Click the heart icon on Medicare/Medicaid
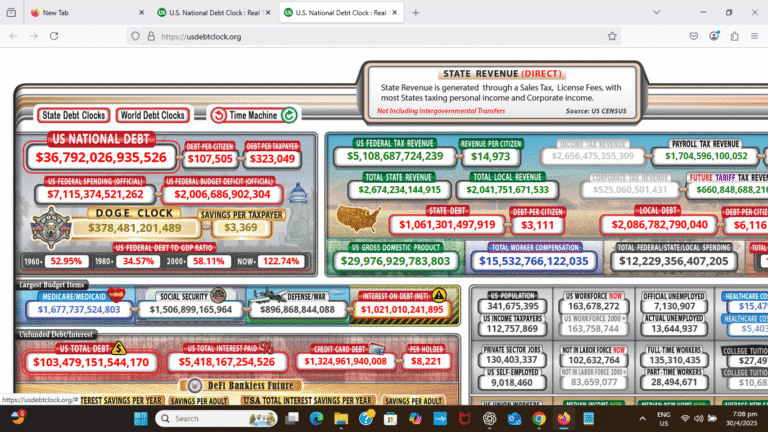The image size is (768, 432). tap(116, 295)
